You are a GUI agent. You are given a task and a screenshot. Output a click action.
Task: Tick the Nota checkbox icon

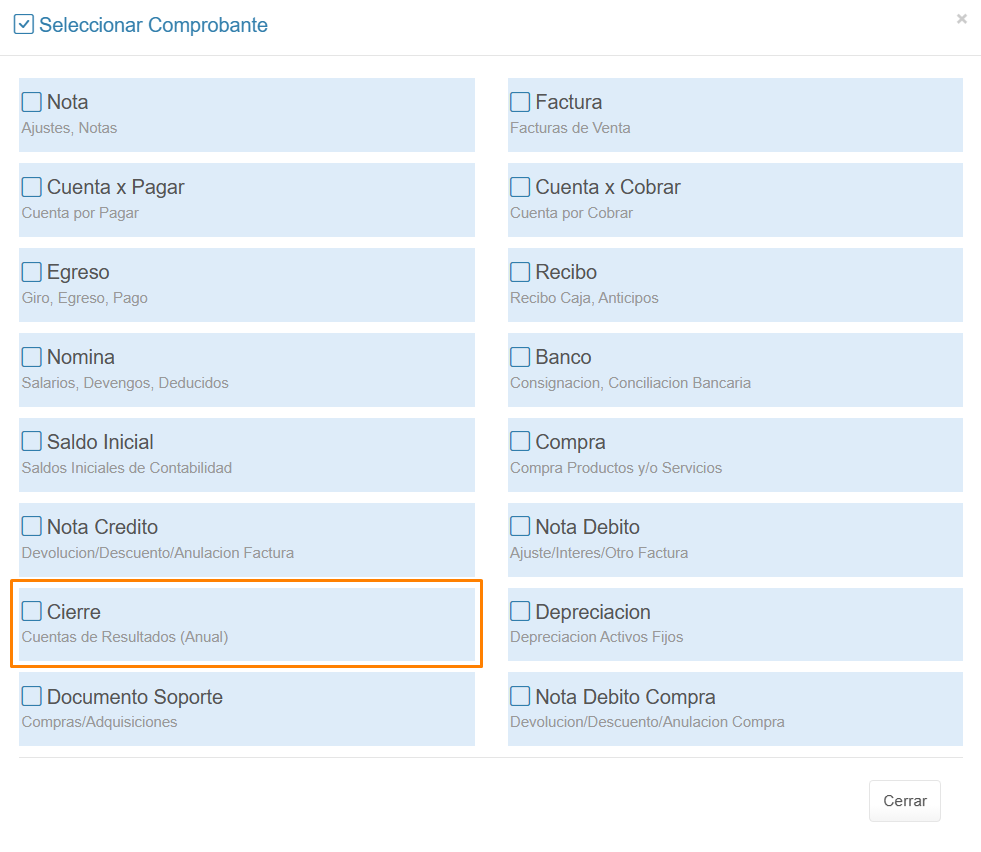pyautogui.click(x=32, y=102)
